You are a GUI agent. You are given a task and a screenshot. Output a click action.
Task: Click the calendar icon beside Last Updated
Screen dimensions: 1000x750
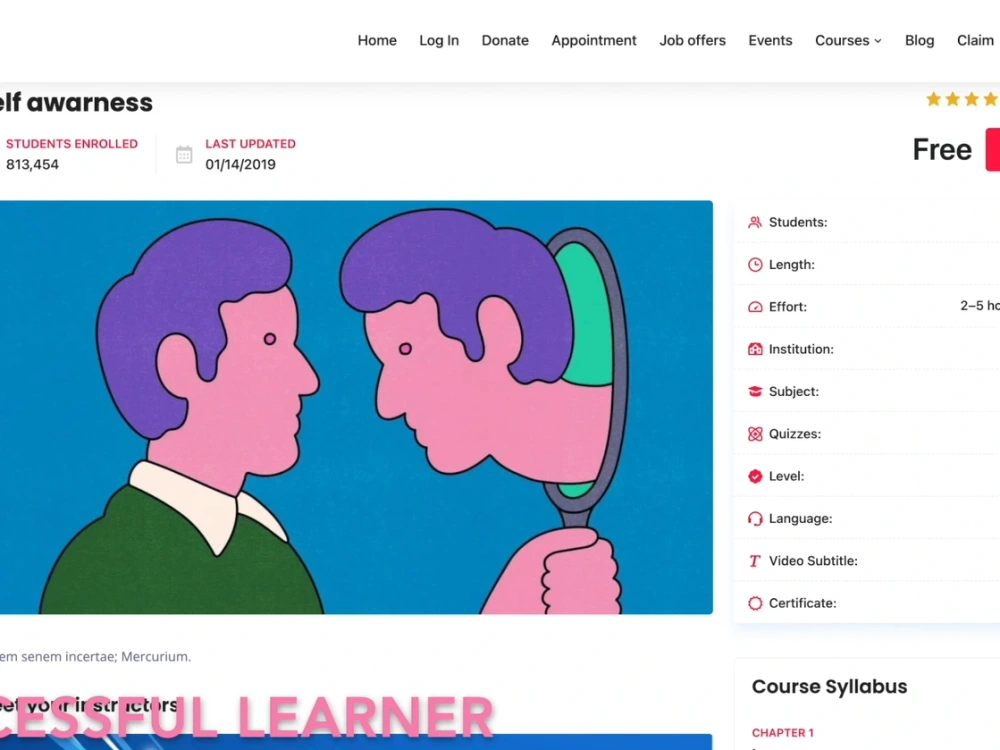coord(184,154)
